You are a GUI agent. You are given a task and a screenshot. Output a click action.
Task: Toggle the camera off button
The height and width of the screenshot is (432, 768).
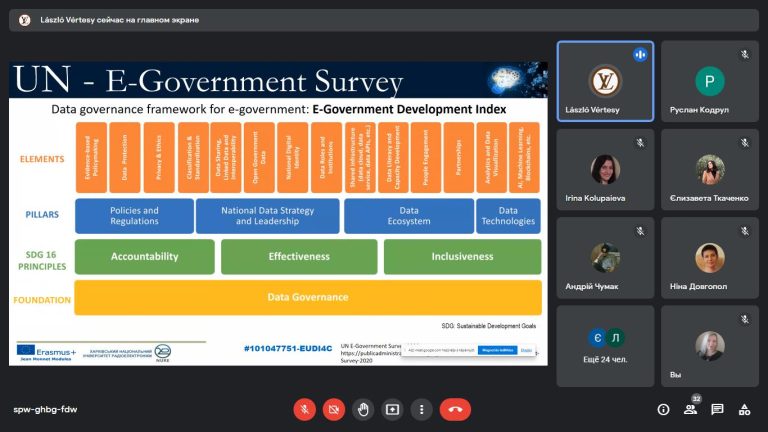[x=334, y=409]
